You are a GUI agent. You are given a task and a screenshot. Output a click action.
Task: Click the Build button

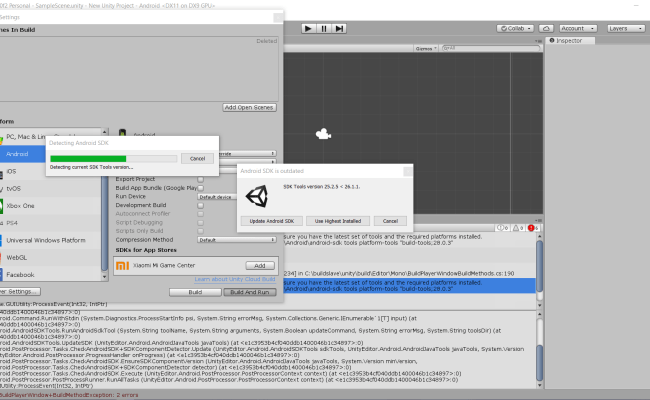pyautogui.click(x=195, y=292)
